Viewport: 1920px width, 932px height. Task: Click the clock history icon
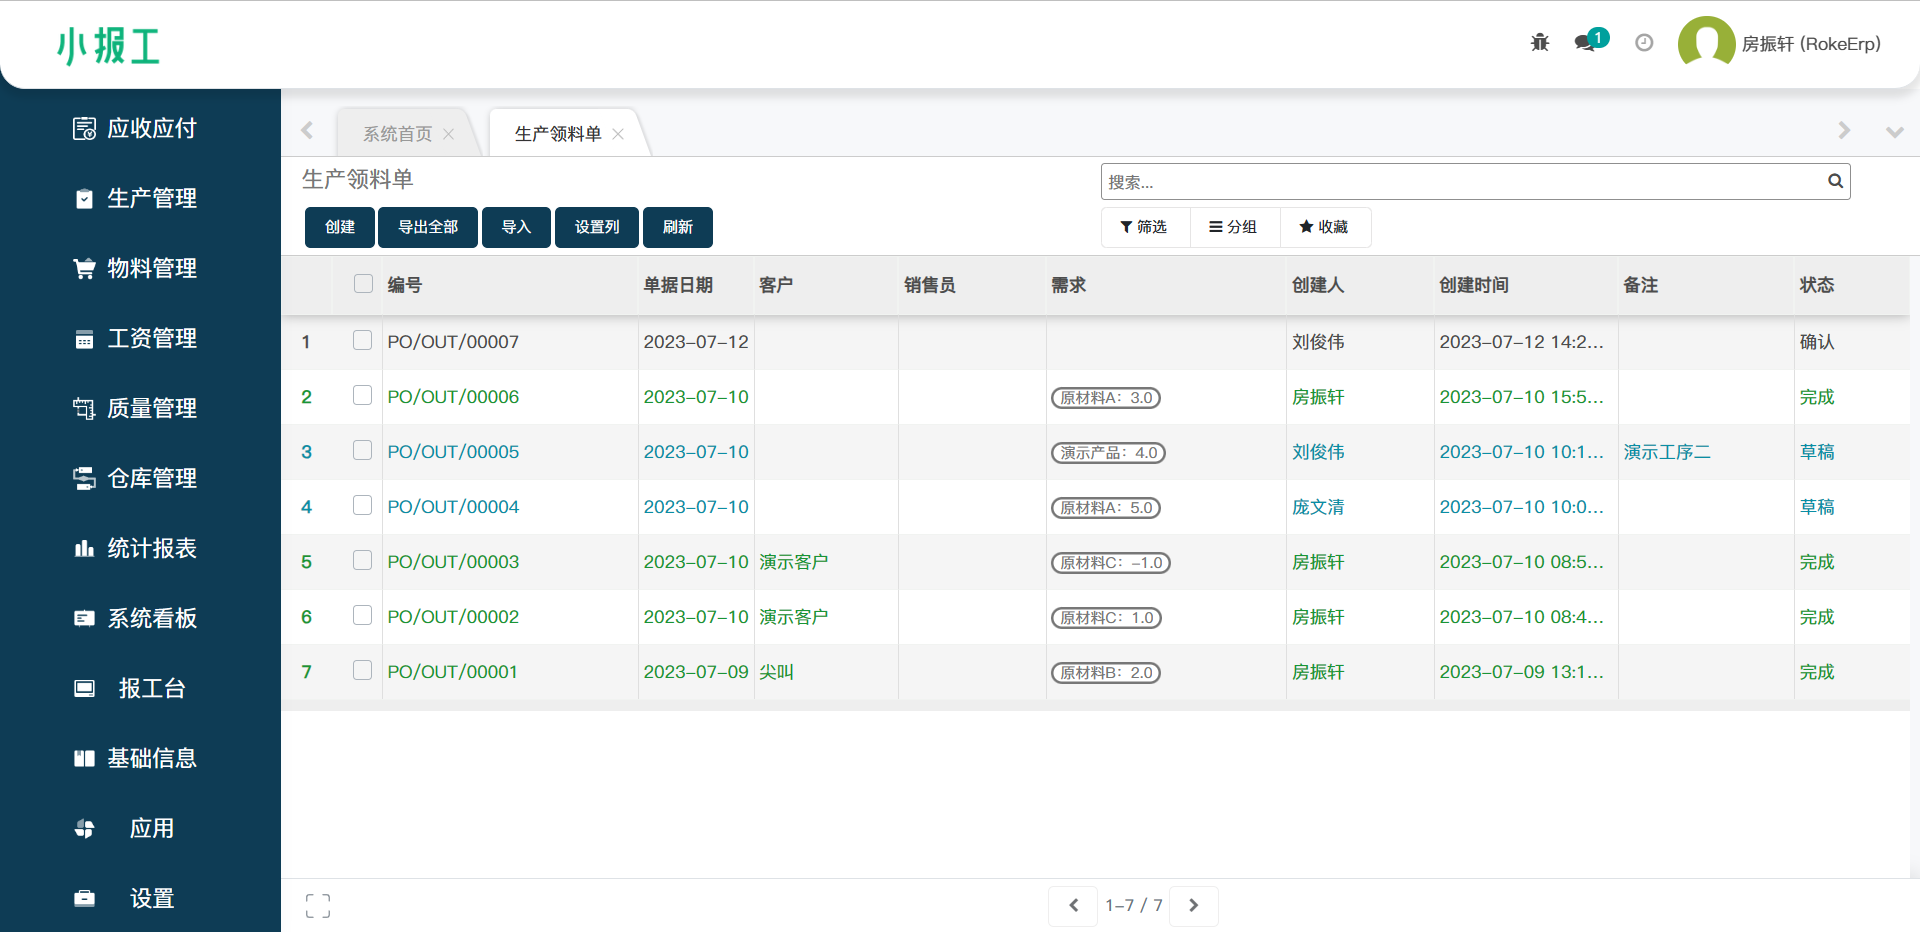coord(1644,42)
